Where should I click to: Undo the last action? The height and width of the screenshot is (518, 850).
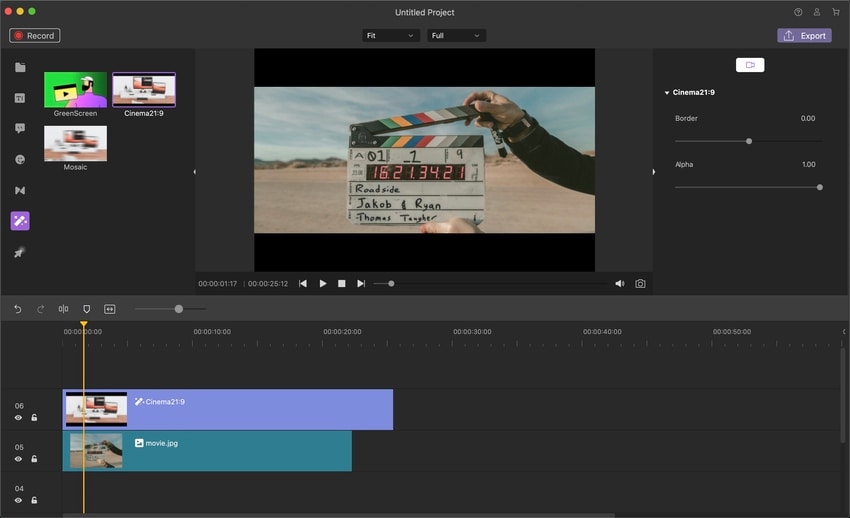coord(18,309)
